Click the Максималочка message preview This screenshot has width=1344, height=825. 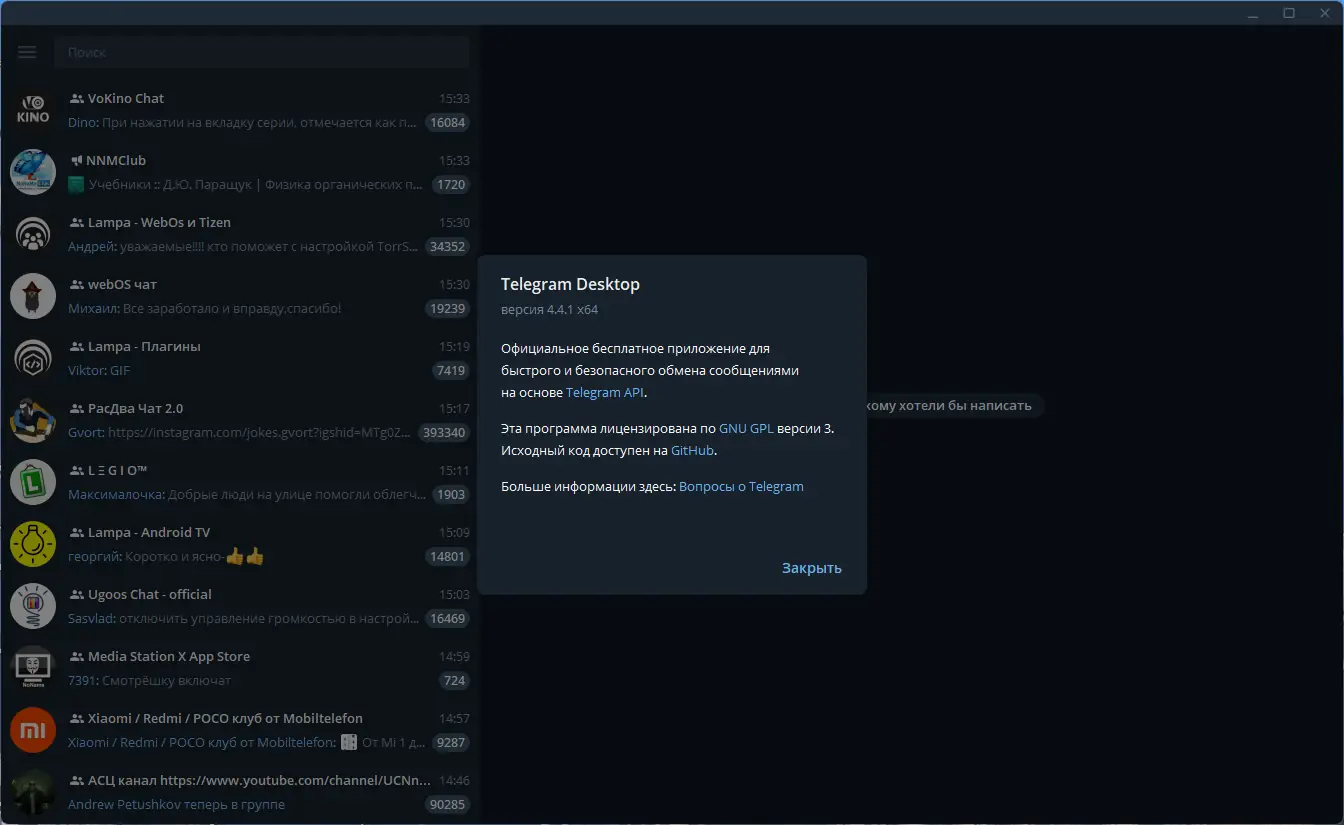pos(246,495)
